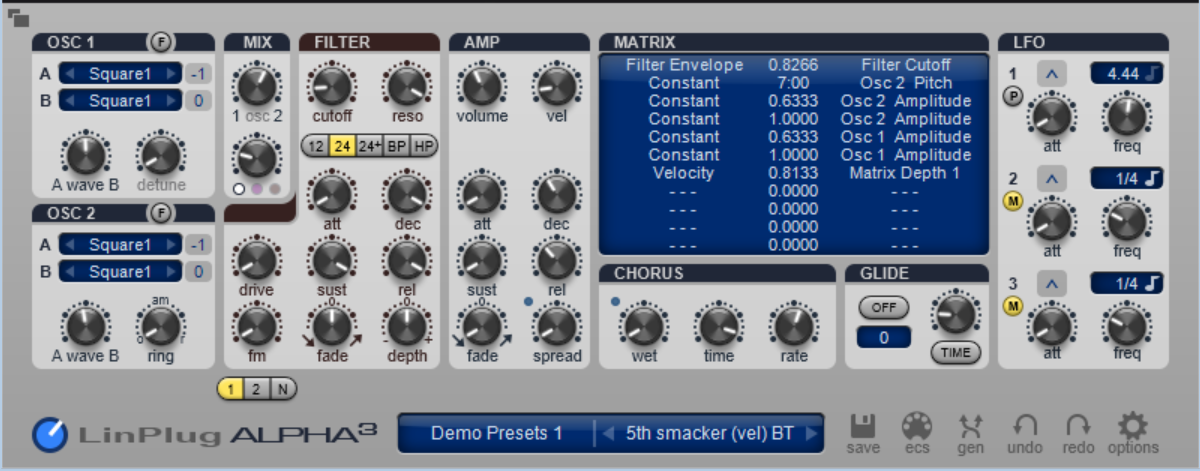This screenshot has height=471, width=1200.
Task: Adjust the filter cutoff knob
Action: point(330,86)
